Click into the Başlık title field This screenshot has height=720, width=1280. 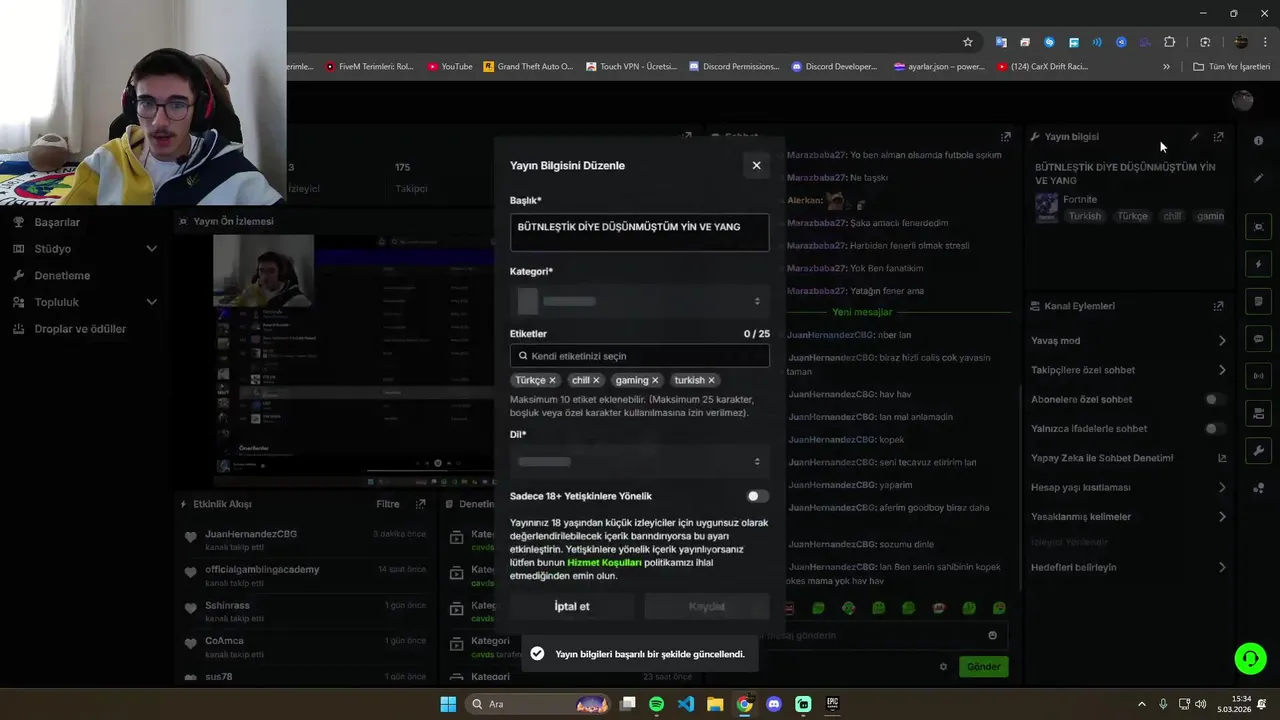click(x=639, y=232)
